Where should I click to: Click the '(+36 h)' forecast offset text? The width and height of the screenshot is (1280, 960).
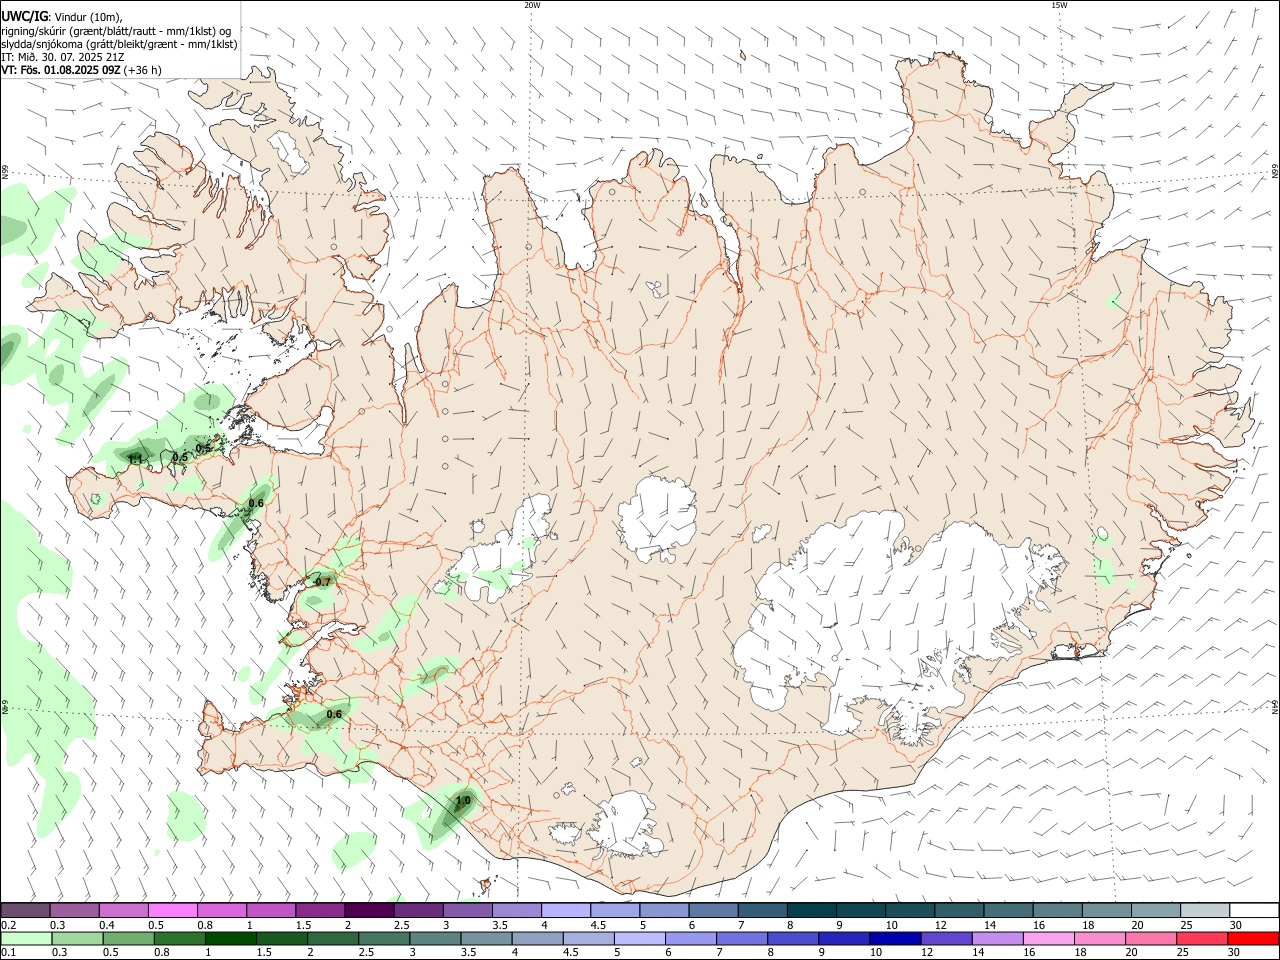point(144,70)
